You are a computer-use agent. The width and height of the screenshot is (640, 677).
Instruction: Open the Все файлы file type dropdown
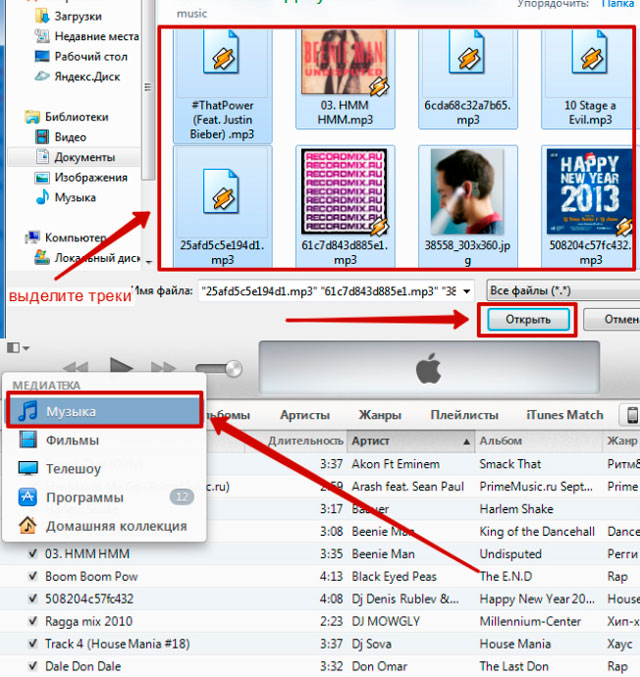coord(560,290)
